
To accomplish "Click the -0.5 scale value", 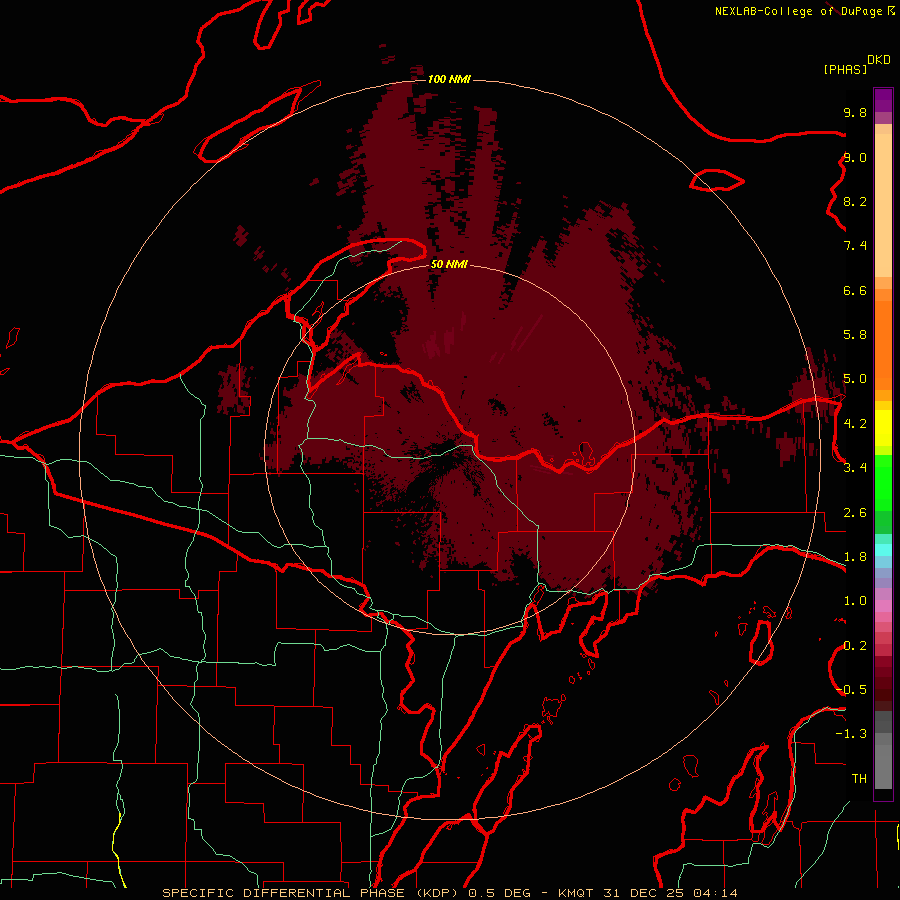I will (x=851, y=690).
